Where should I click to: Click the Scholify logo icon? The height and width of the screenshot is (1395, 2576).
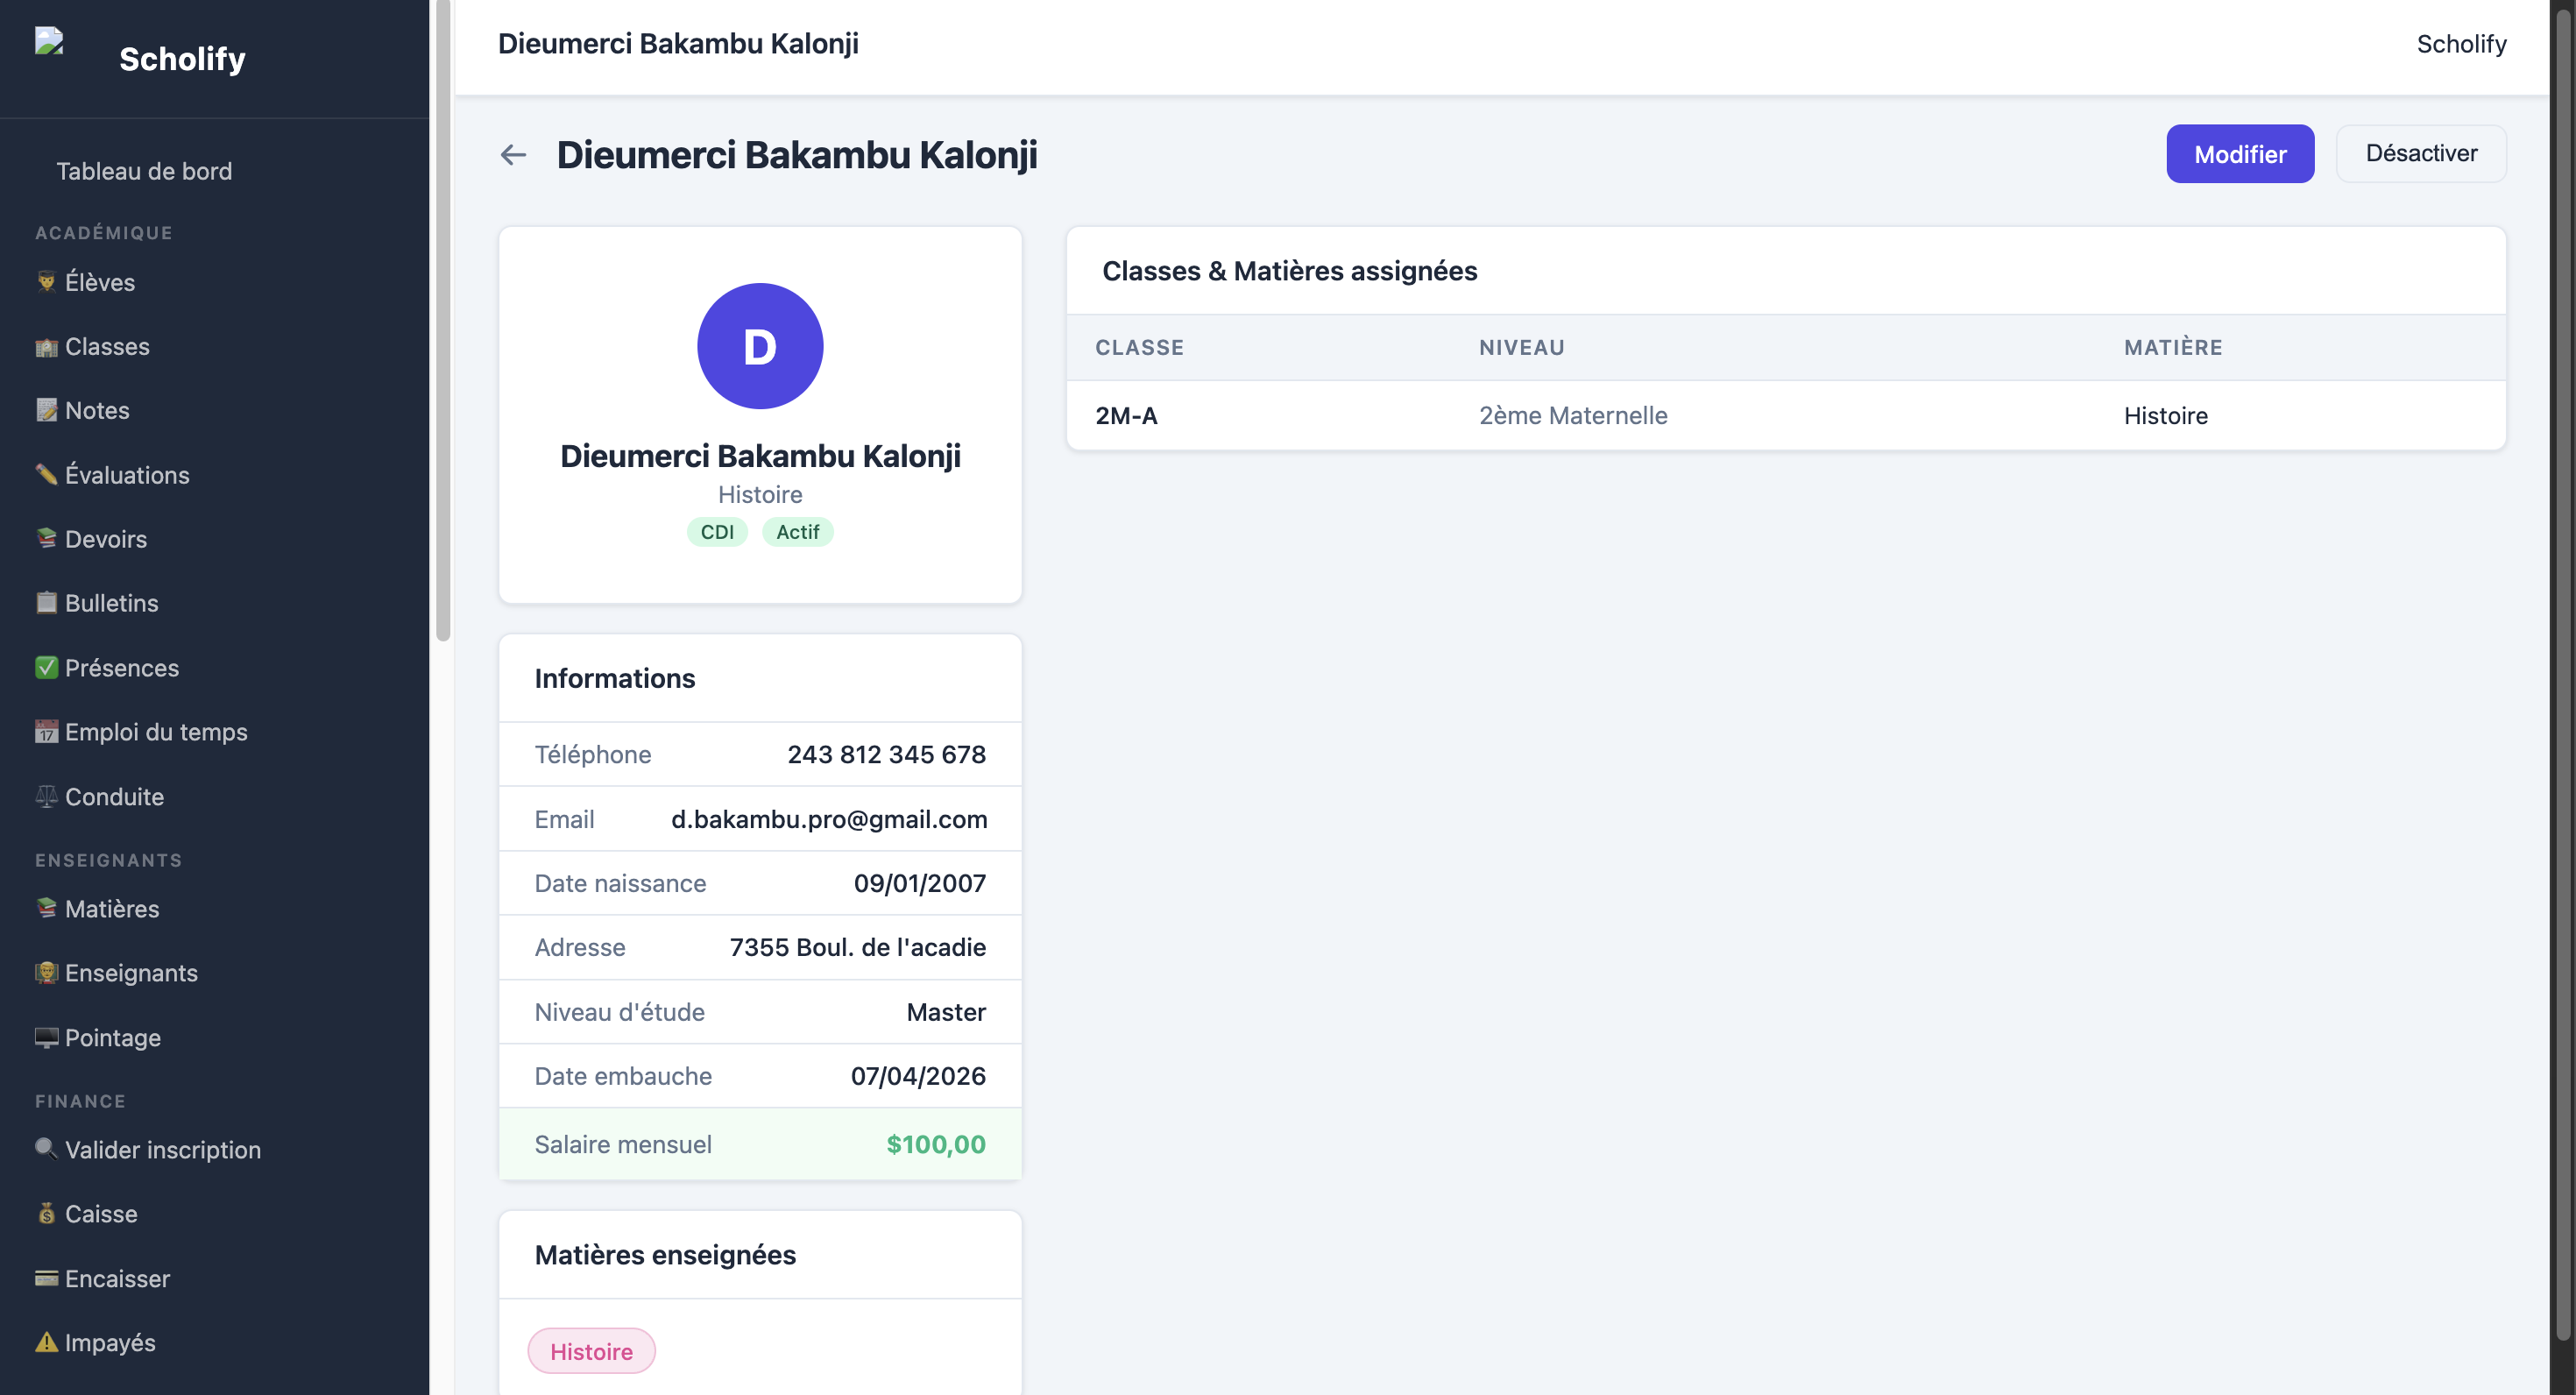49,41
